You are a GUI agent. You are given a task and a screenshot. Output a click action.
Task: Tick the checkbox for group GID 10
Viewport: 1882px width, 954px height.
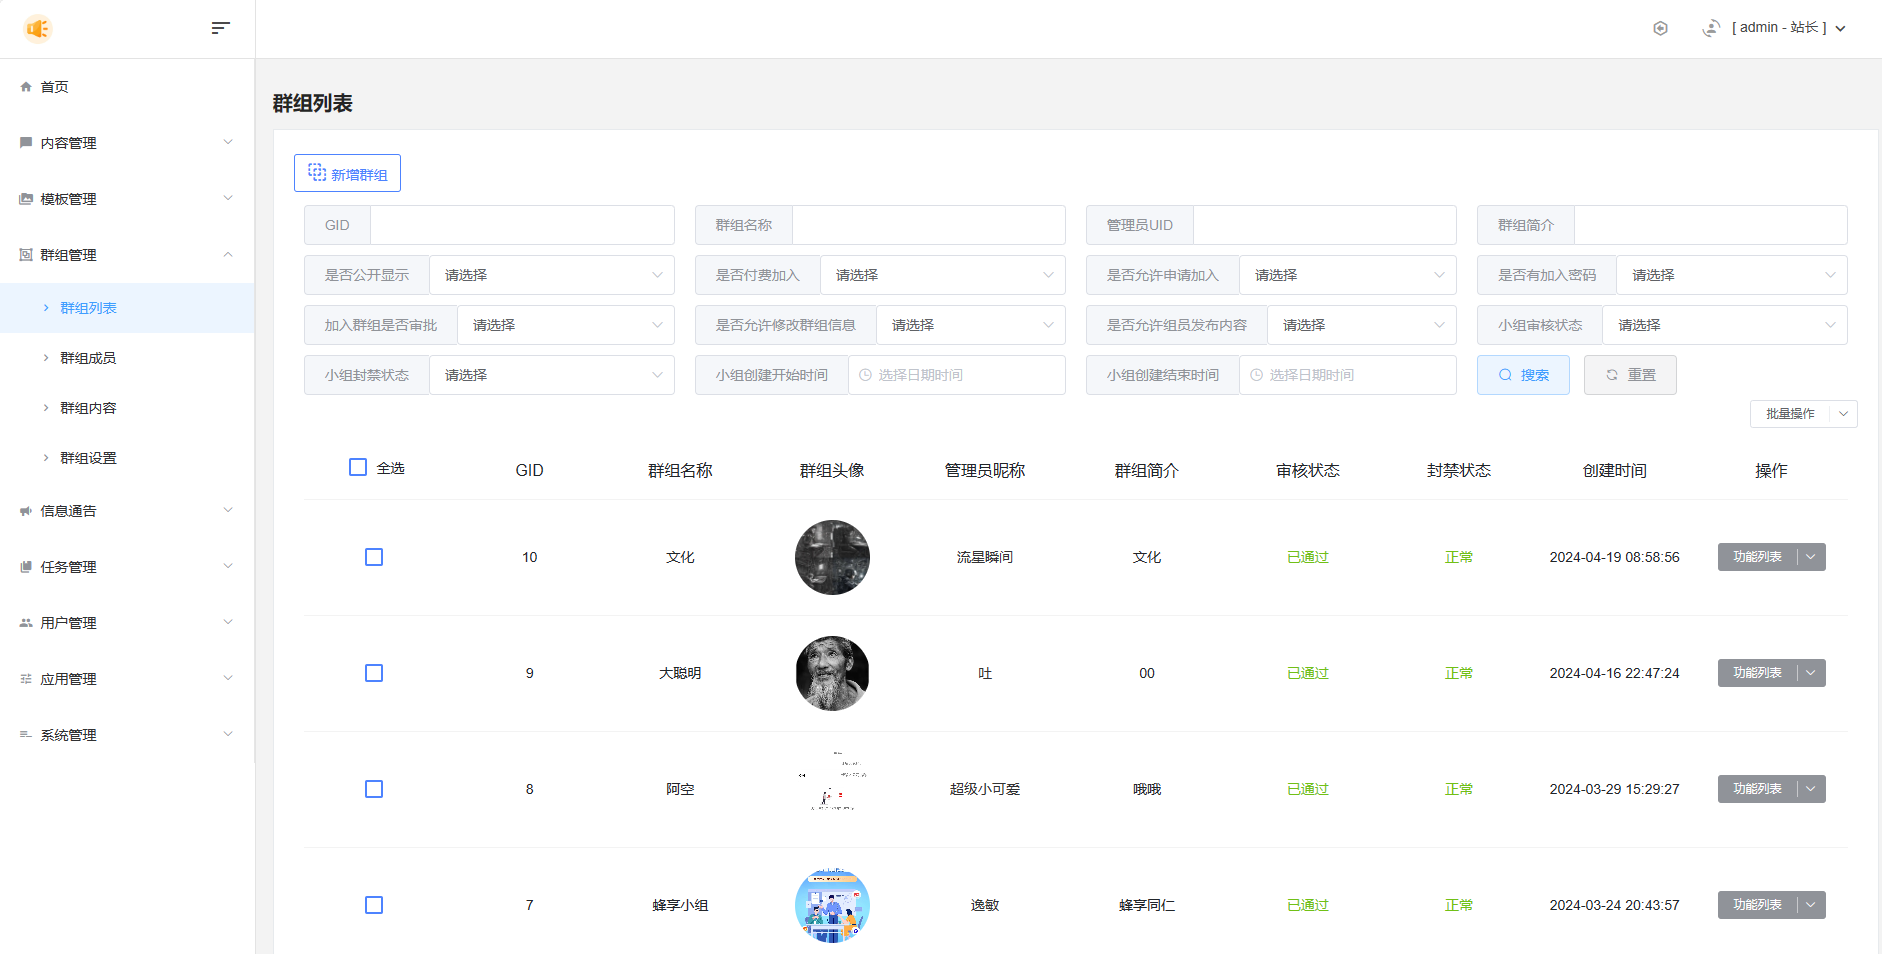pyautogui.click(x=374, y=557)
